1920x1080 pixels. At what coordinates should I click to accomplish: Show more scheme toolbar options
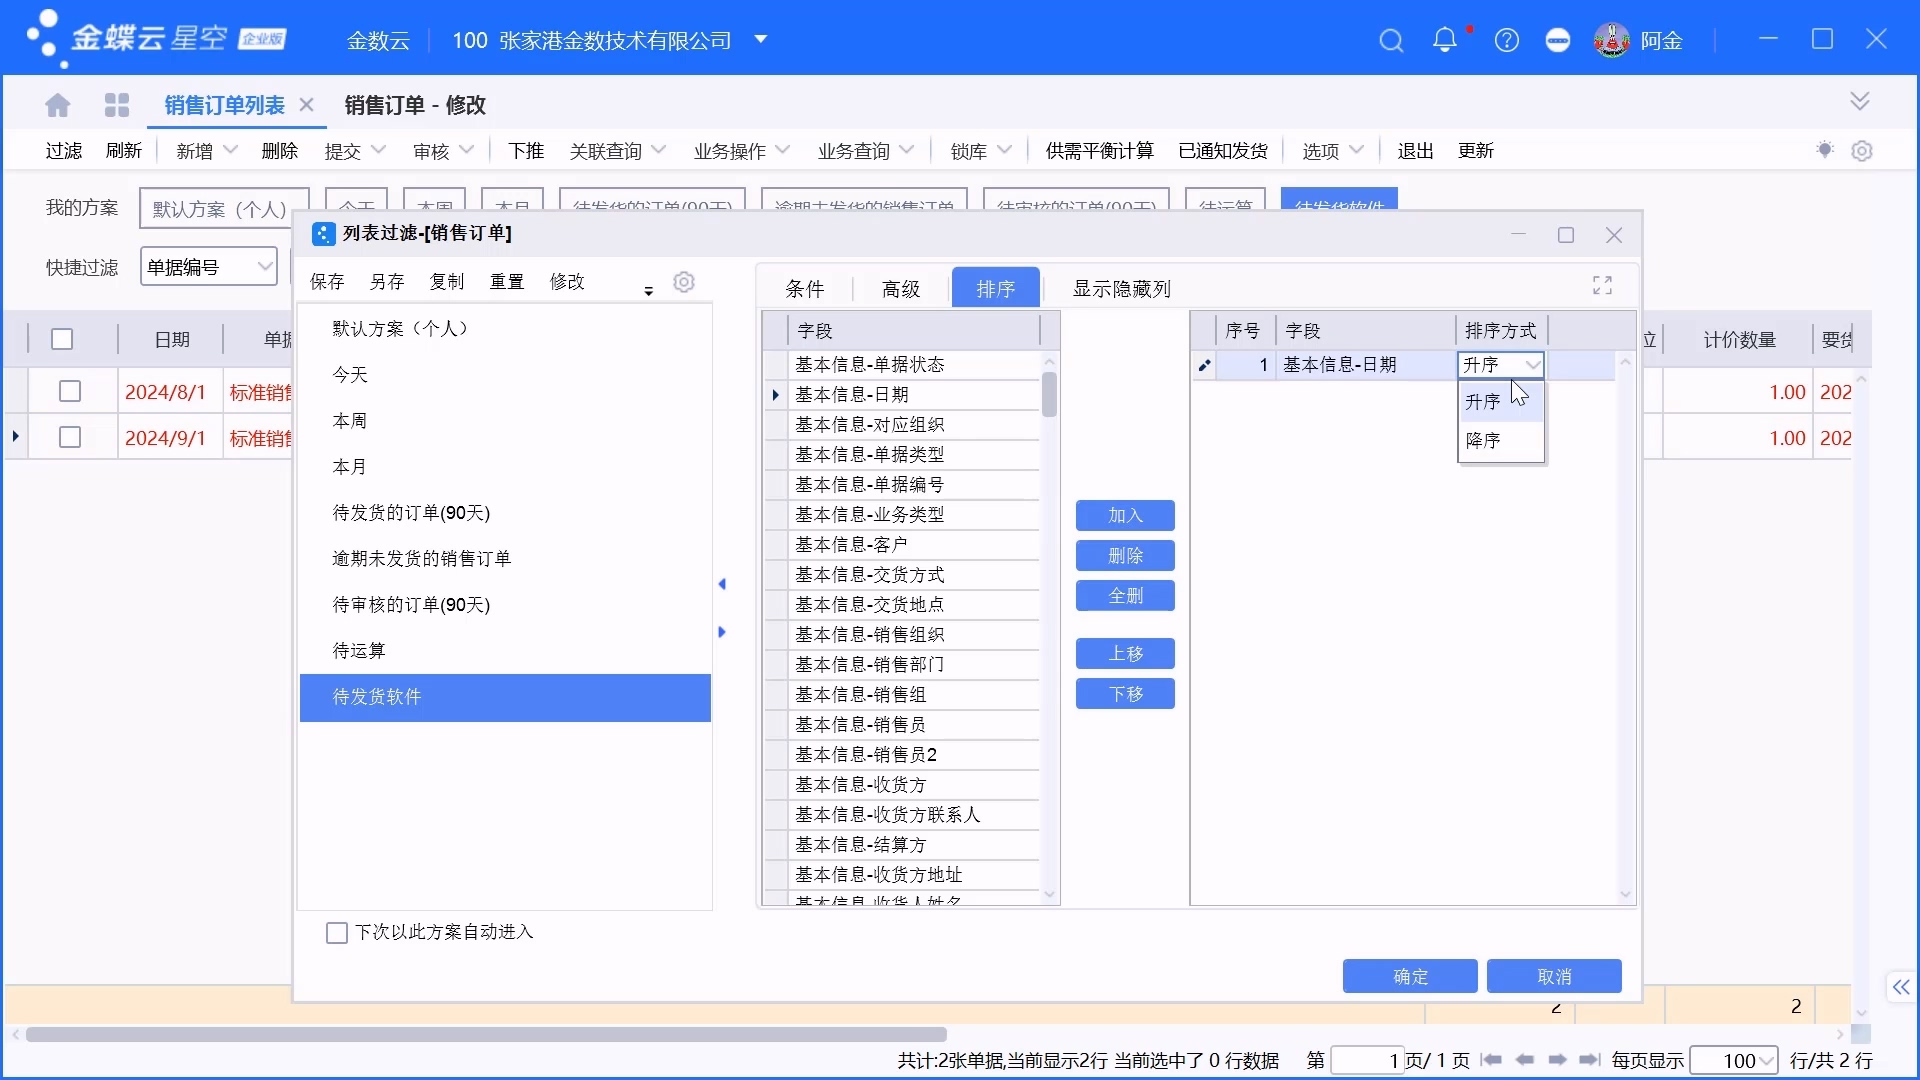coord(648,290)
